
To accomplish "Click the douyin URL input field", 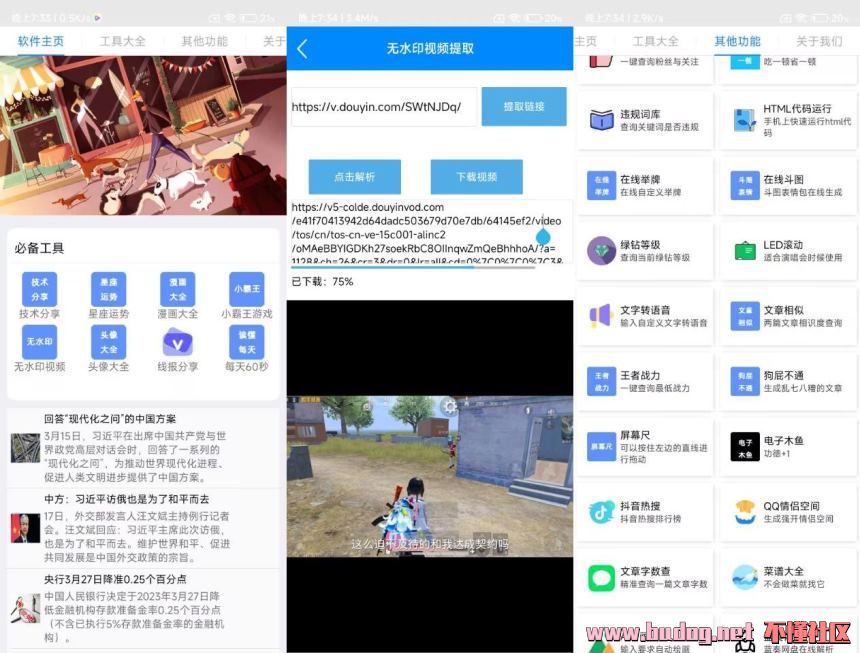I will pos(383,106).
